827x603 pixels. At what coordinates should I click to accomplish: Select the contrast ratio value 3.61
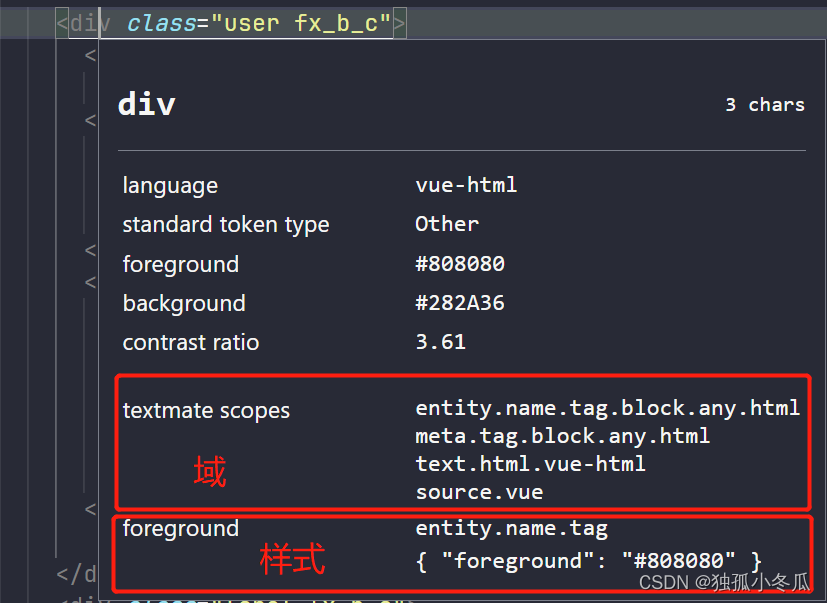[x=440, y=342]
